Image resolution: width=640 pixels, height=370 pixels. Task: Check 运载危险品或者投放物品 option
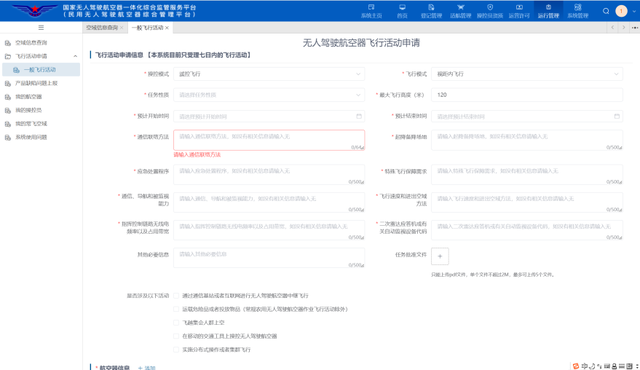pos(176,309)
